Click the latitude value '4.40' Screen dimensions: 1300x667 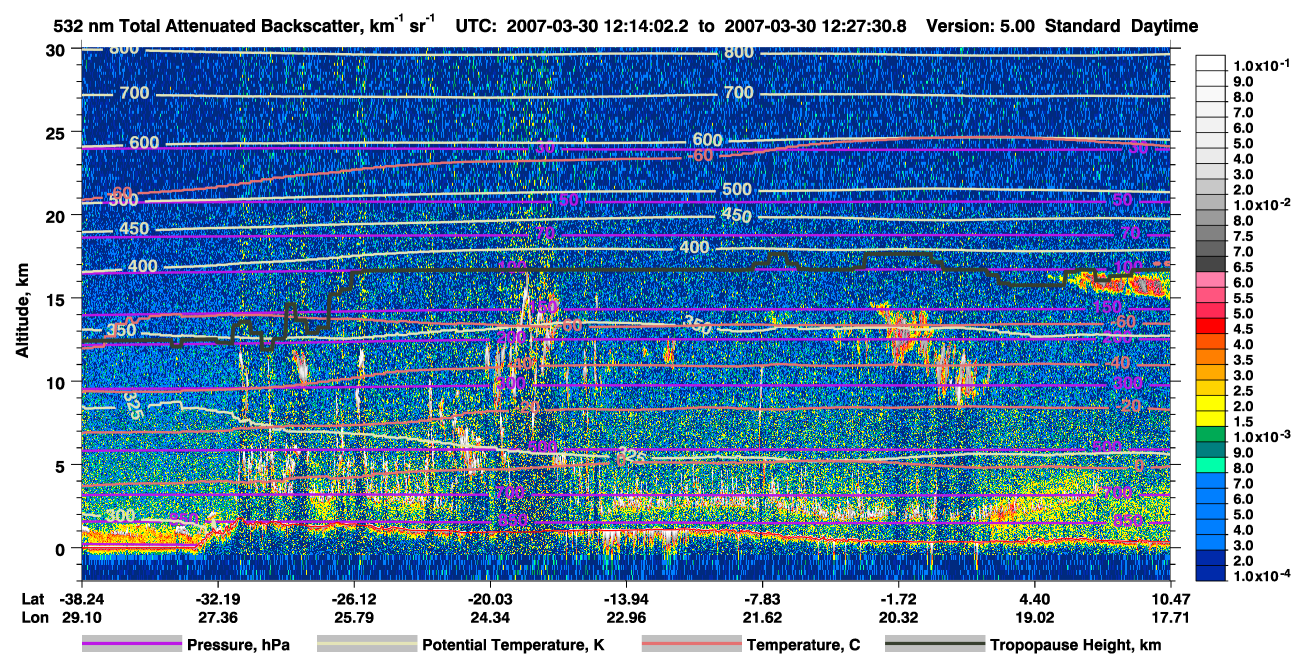point(1035,598)
